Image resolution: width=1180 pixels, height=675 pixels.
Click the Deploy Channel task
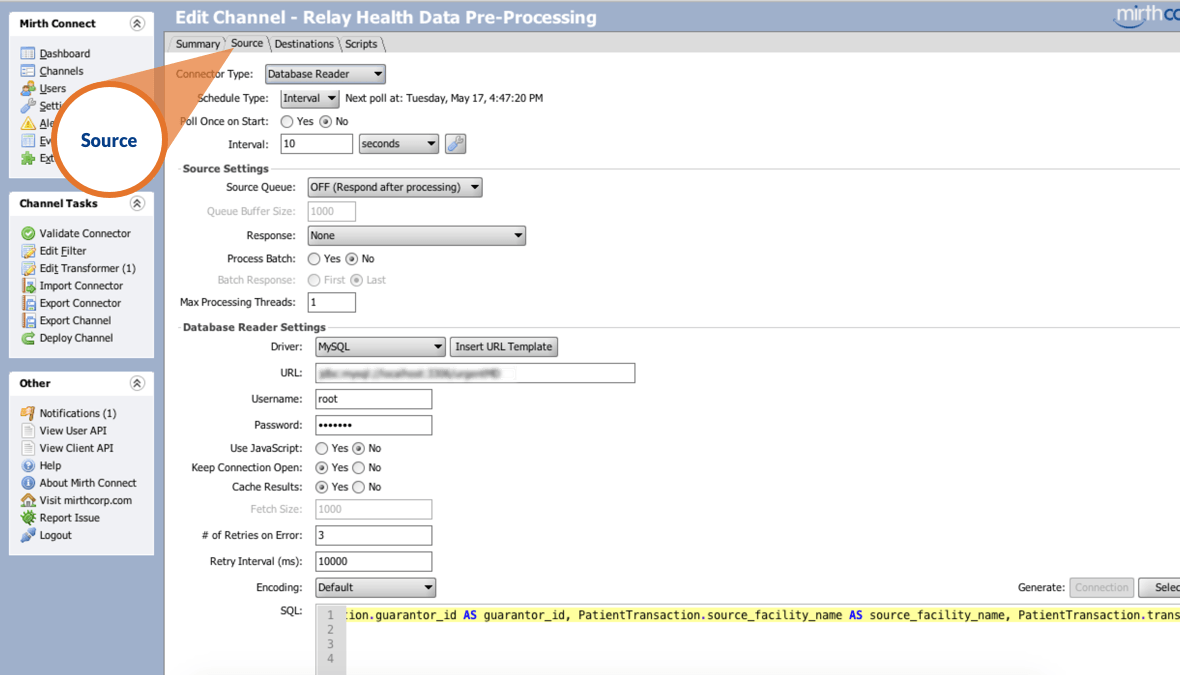click(76, 338)
